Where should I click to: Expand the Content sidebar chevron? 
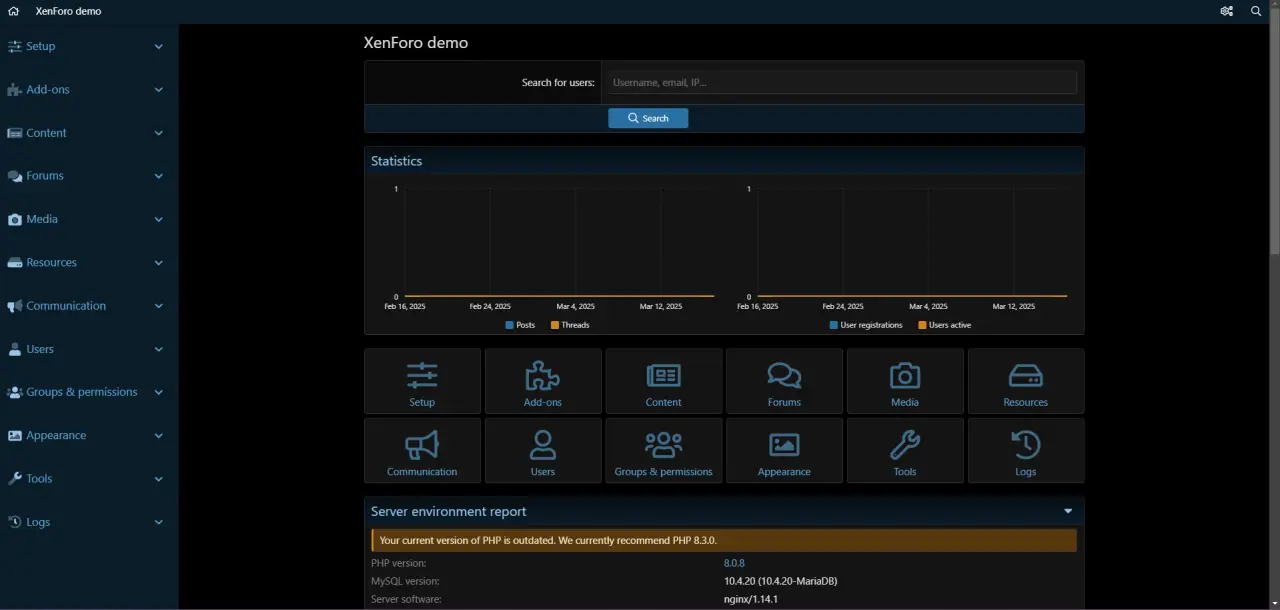coord(159,133)
